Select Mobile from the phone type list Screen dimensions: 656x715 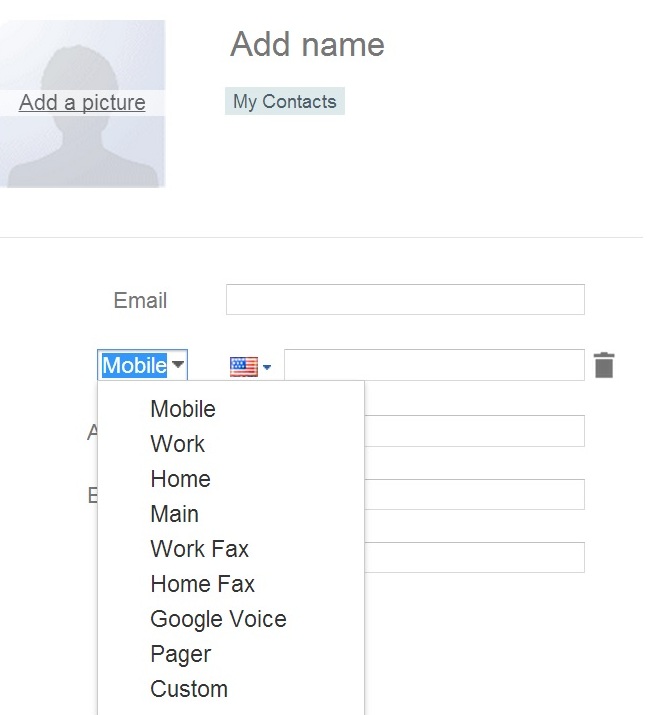click(x=183, y=409)
